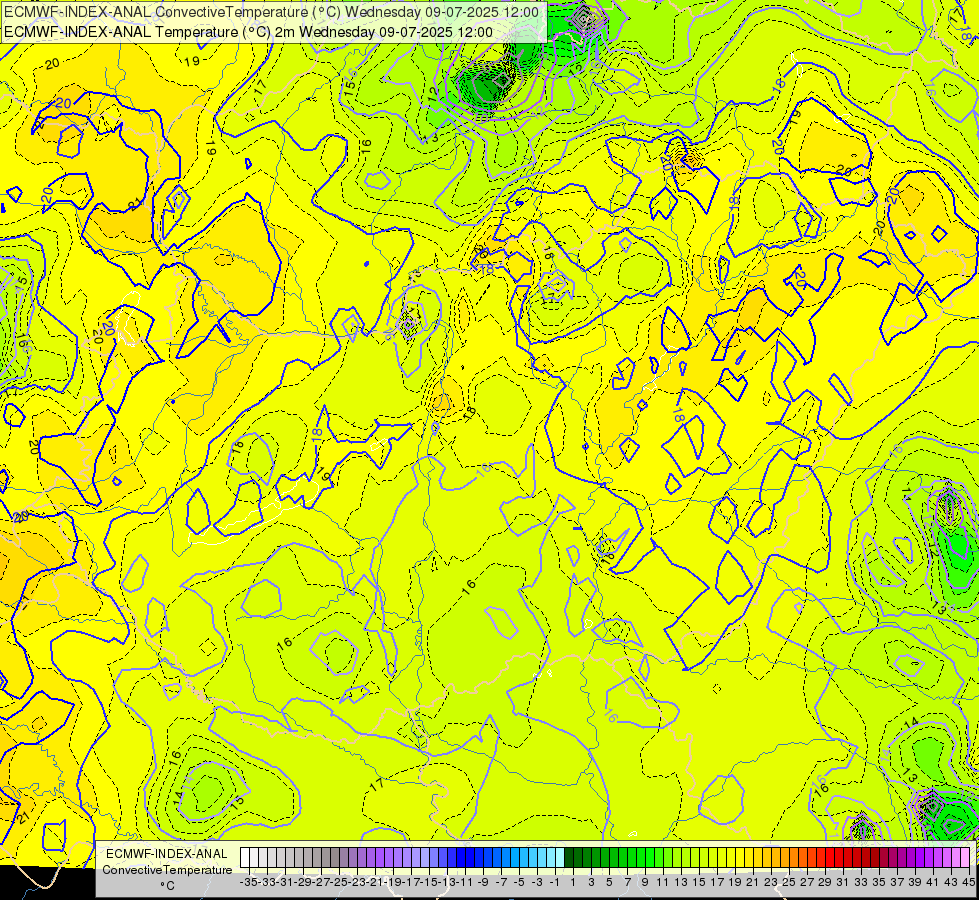Viewport: 979px width, 900px height.
Task: Click the legend scale value '-5'
Action: [x=519, y=882]
